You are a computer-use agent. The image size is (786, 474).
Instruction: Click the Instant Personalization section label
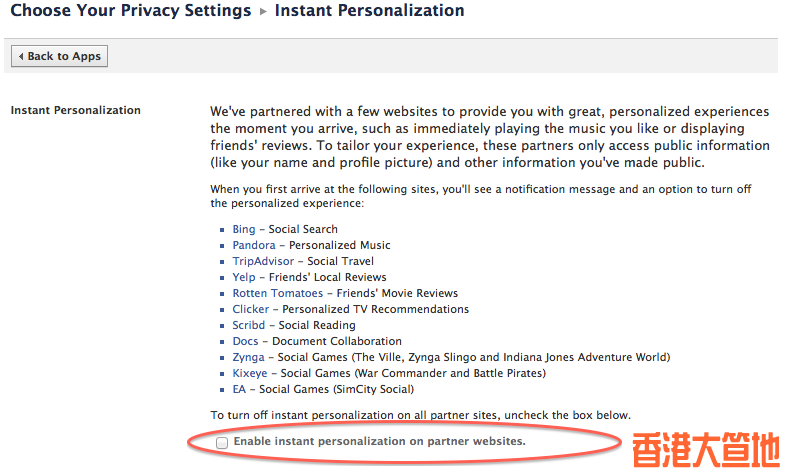76,110
